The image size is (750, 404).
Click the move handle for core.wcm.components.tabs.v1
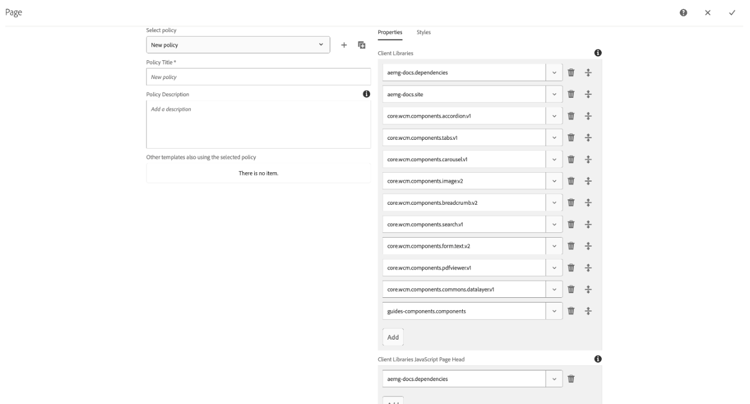coord(588,138)
